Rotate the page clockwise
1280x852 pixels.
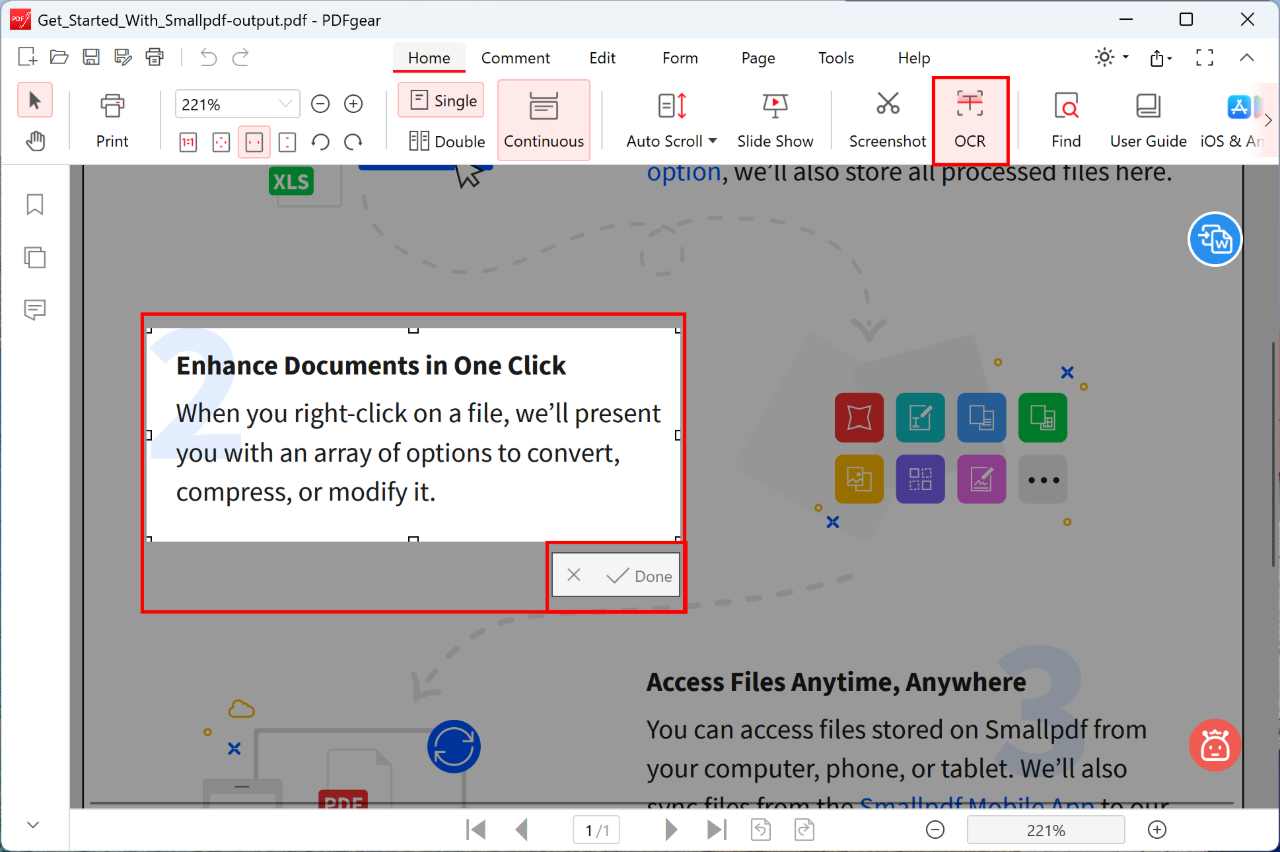(353, 142)
